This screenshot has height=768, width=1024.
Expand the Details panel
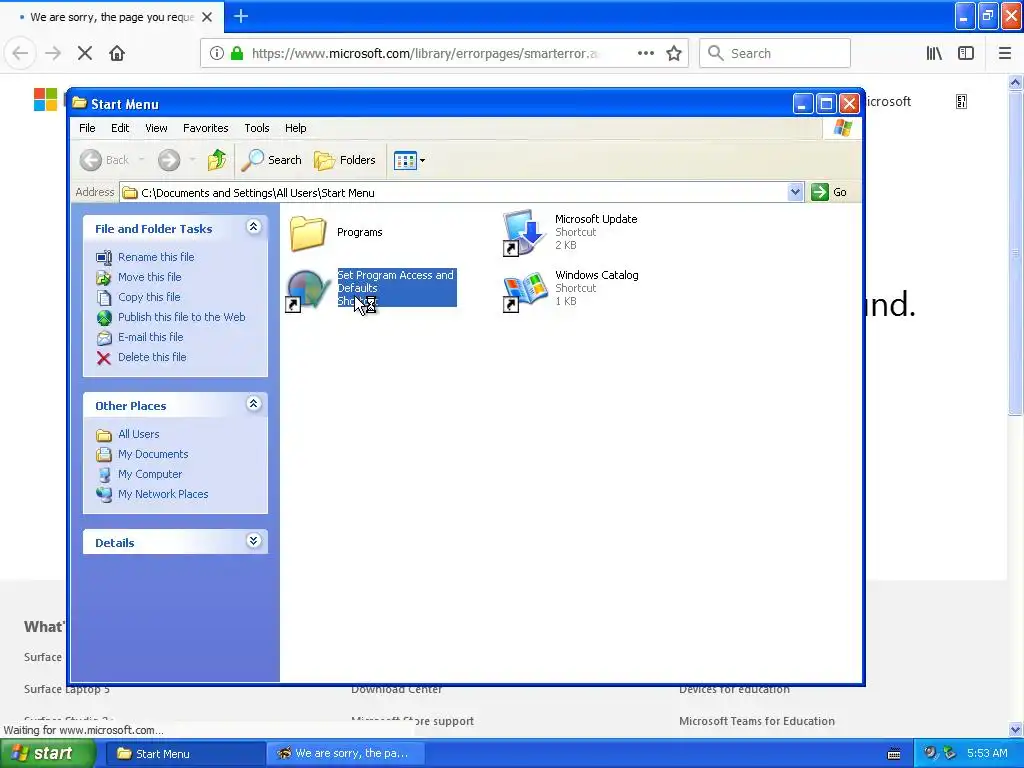[x=253, y=541]
